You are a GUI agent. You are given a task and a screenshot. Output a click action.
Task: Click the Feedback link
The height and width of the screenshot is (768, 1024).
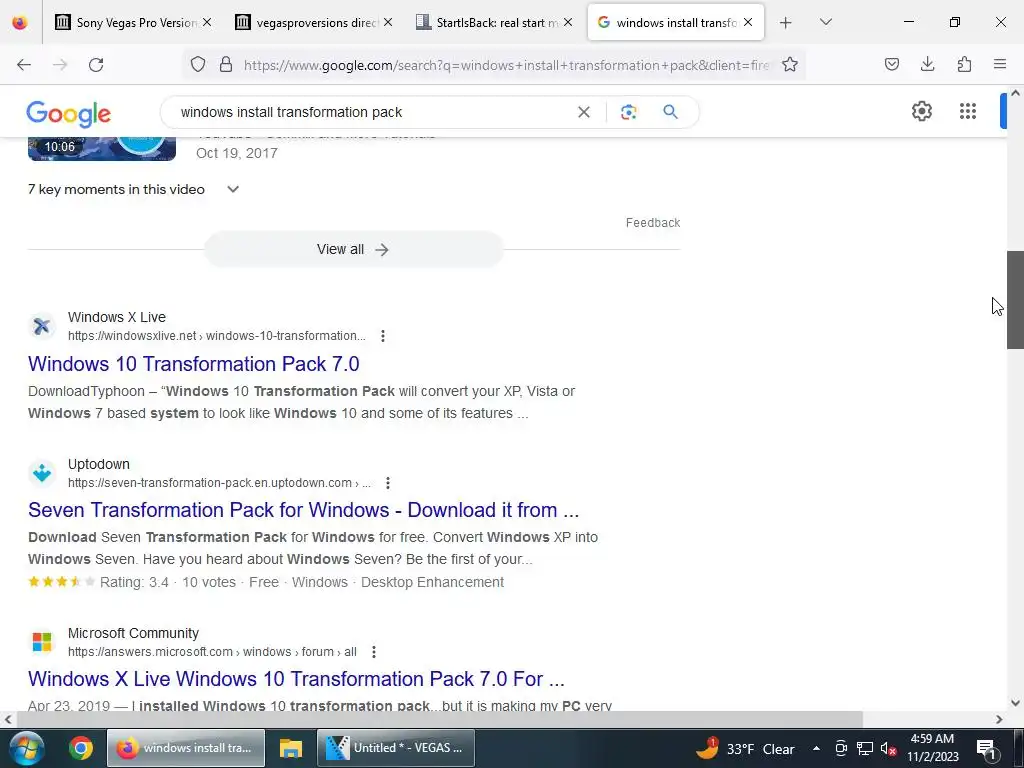coord(653,223)
